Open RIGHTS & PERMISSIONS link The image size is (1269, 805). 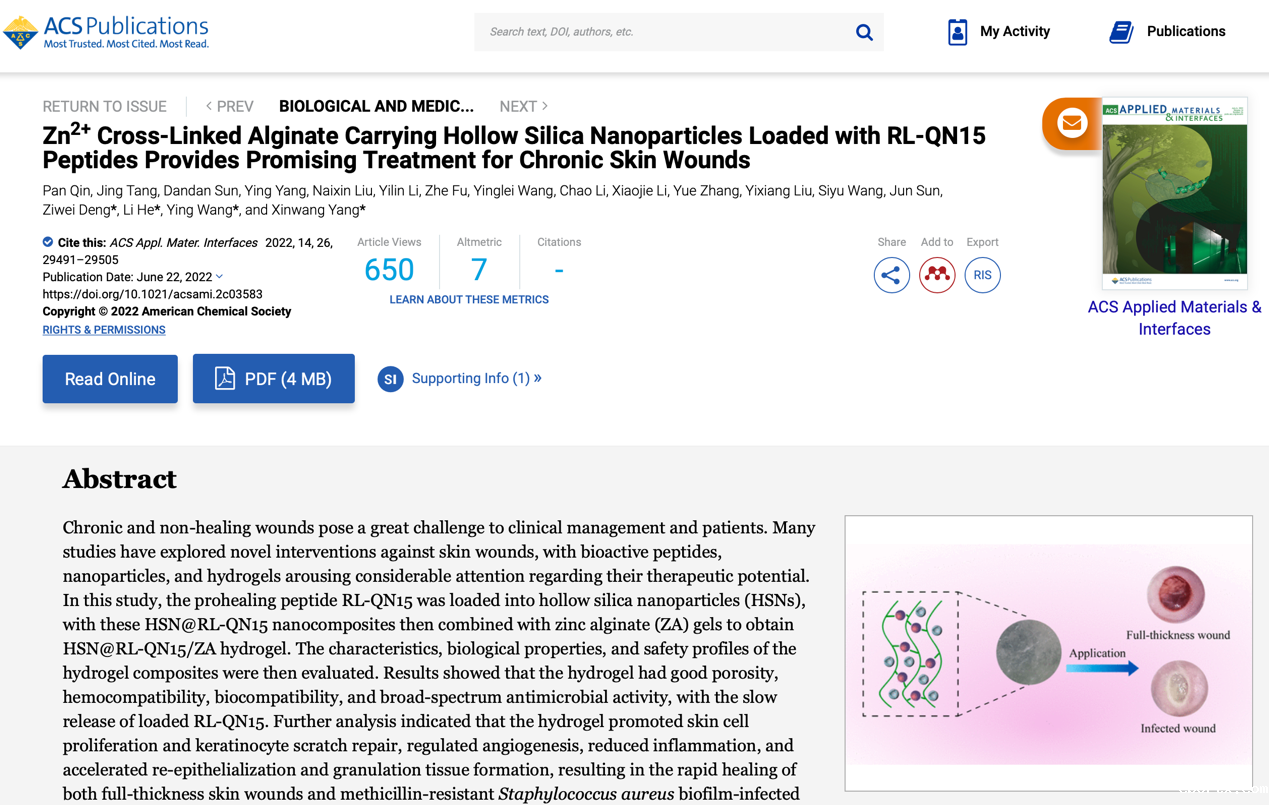[104, 330]
